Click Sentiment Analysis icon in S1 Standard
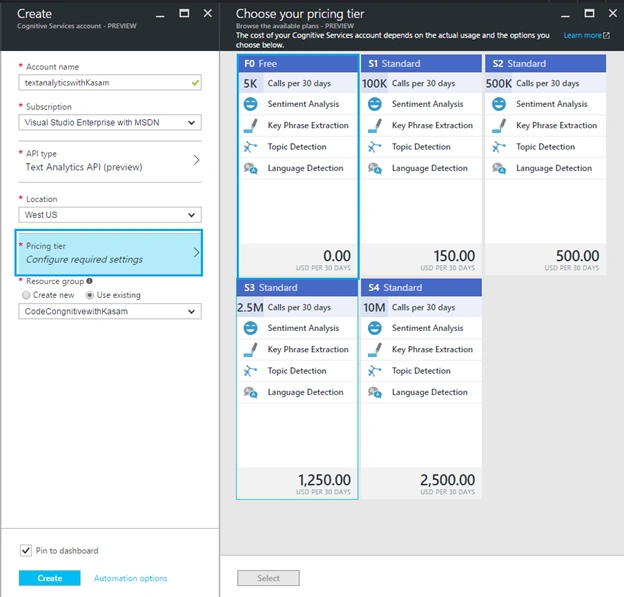The height and width of the screenshot is (597, 624). click(x=374, y=104)
